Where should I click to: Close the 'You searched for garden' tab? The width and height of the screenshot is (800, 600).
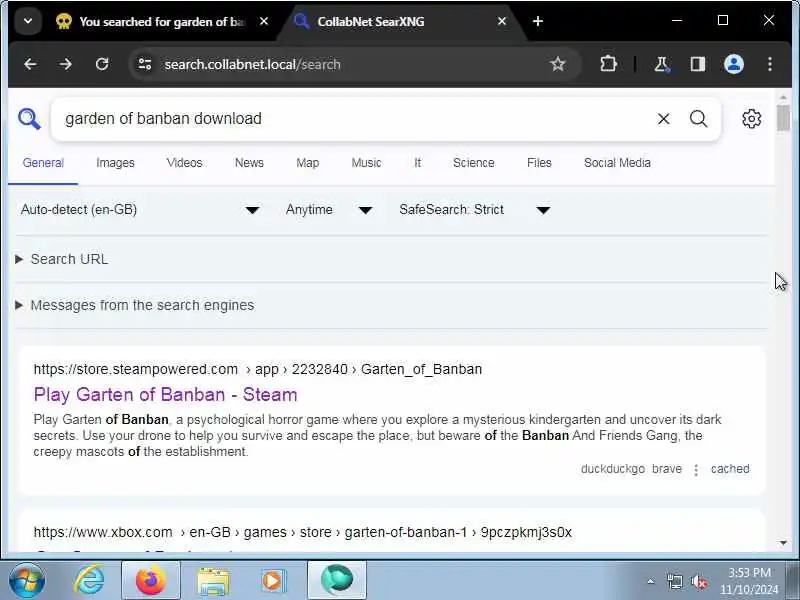pos(264,21)
